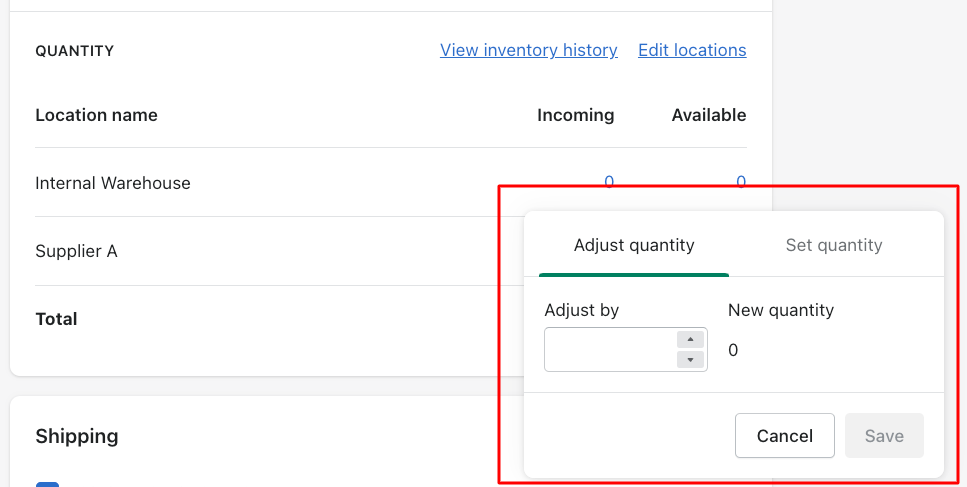The image size is (967, 487).
Task: Switch to Set quantity tab
Action: point(834,245)
